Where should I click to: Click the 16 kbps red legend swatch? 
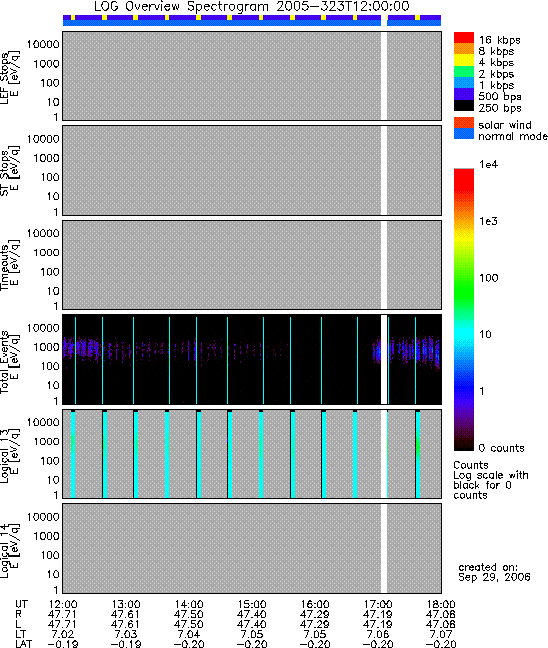[x=464, y=38]
